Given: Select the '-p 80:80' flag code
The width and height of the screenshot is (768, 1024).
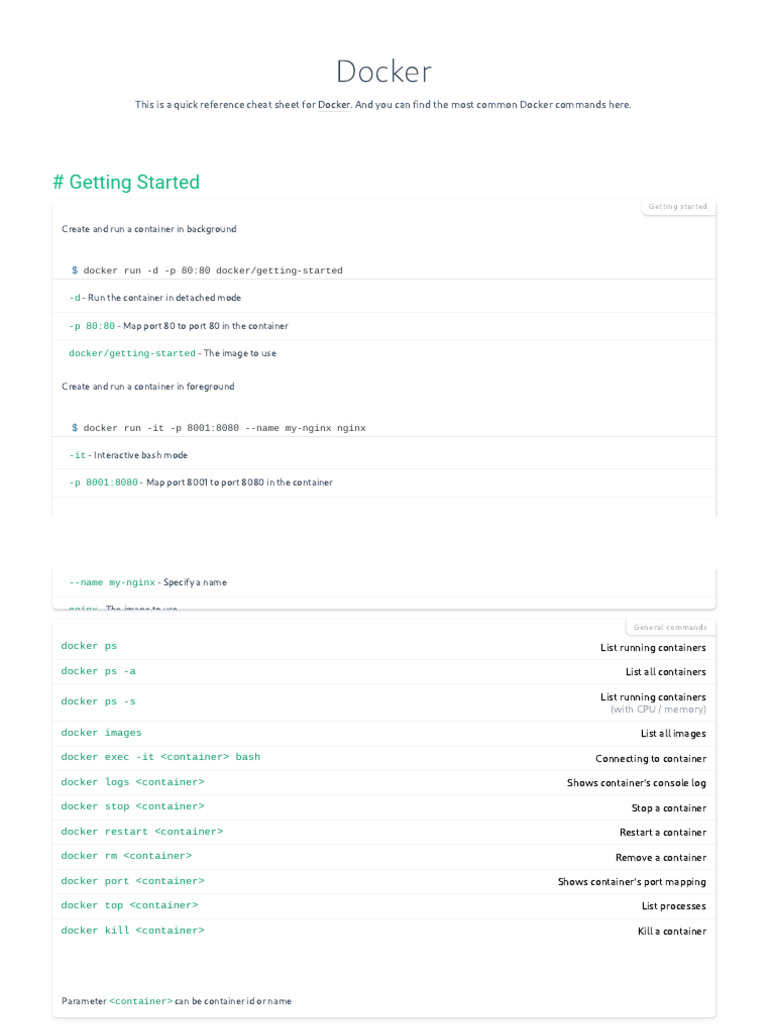Looking at the screenshot, I should click(92, 326).
